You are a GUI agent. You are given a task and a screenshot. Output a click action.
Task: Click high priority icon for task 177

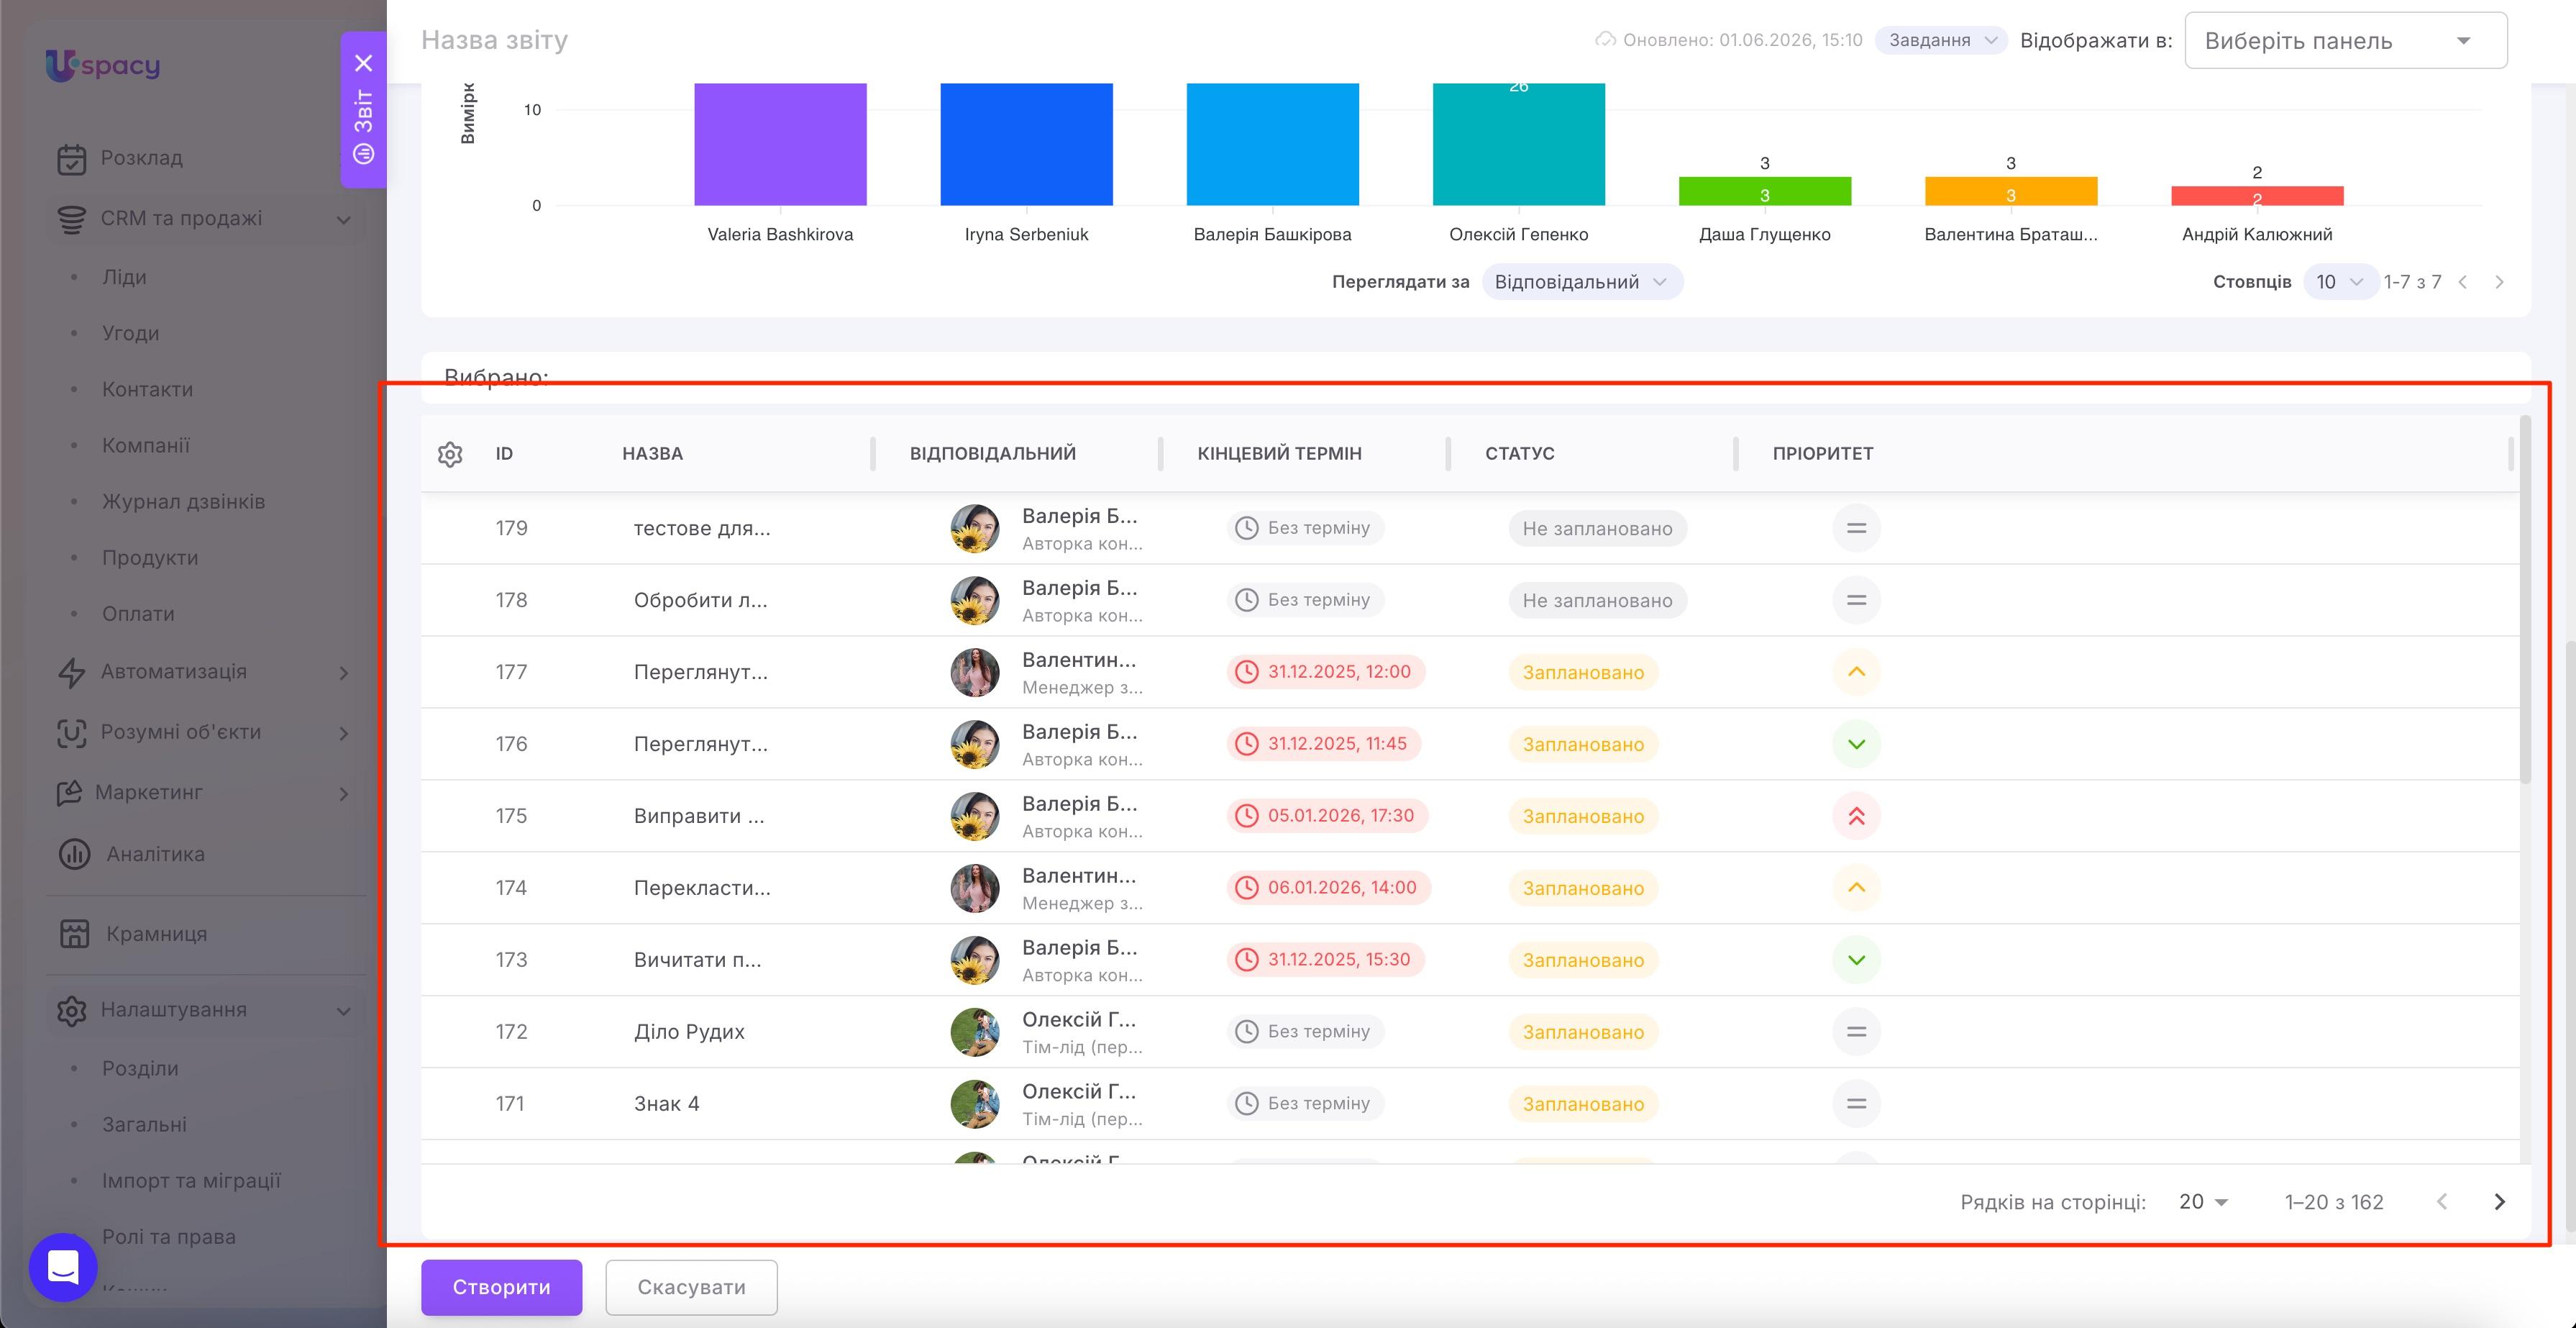tap(1856, 672)
